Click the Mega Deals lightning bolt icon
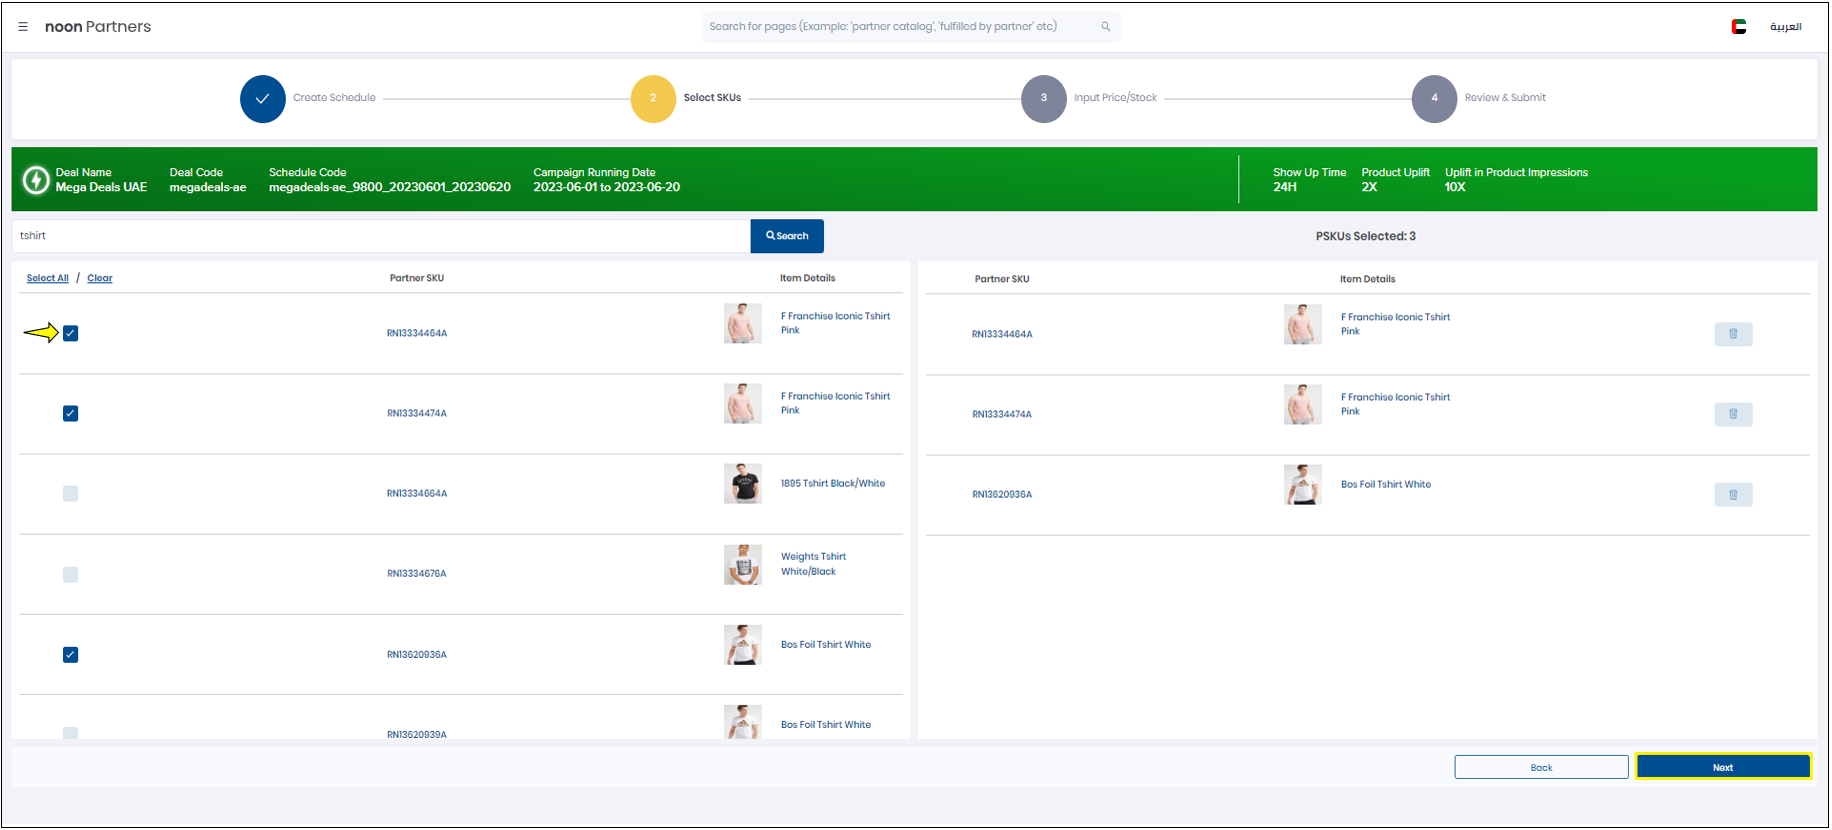This screenshot has height=830, width=1832. (x=36, y=180)
